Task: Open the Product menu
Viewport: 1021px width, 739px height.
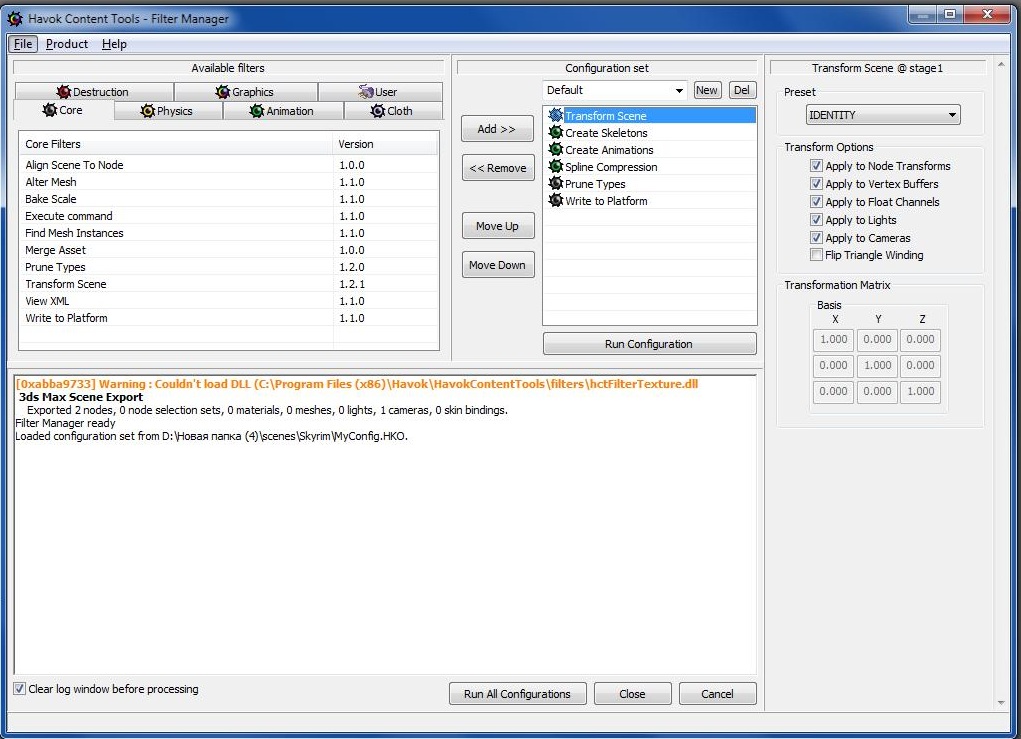Action: pyautogui.click(x=66, y=44)
